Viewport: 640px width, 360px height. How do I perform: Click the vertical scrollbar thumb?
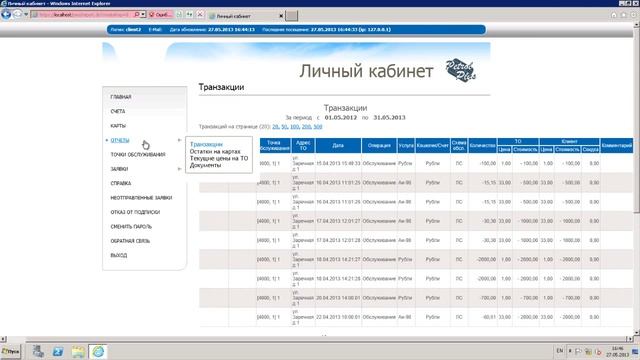click(x=637, y=120)
